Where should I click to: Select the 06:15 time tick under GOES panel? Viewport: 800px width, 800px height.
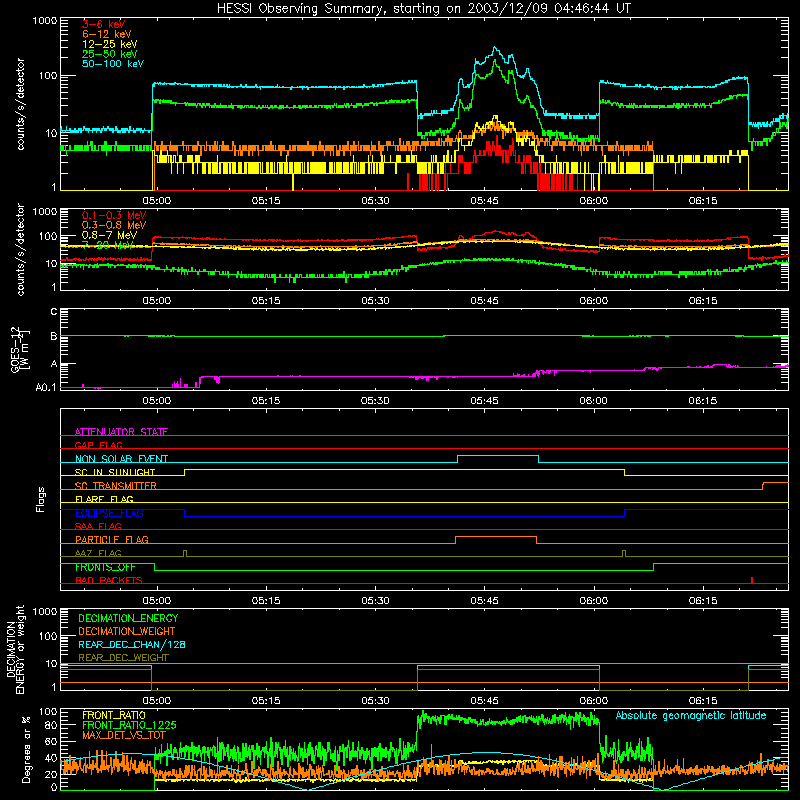point(703,401)
